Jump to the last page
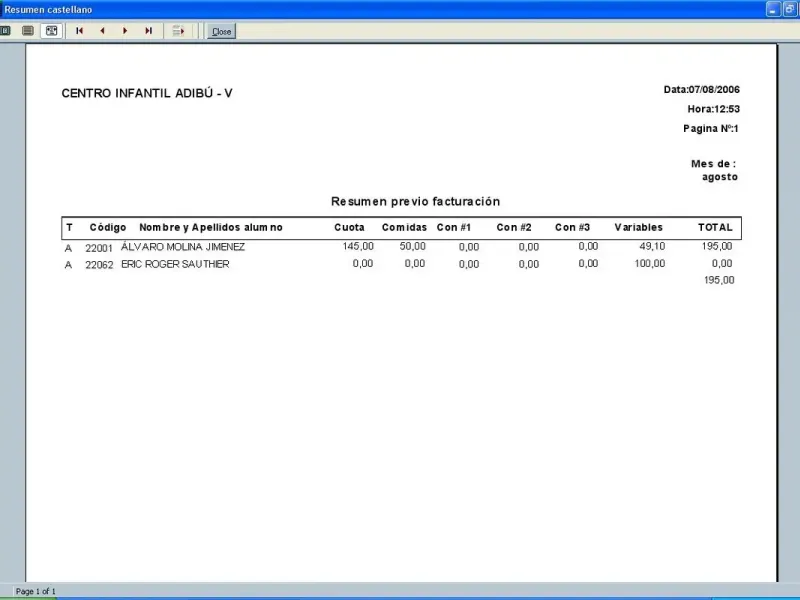The image size is (800, 600). [148, 31]
